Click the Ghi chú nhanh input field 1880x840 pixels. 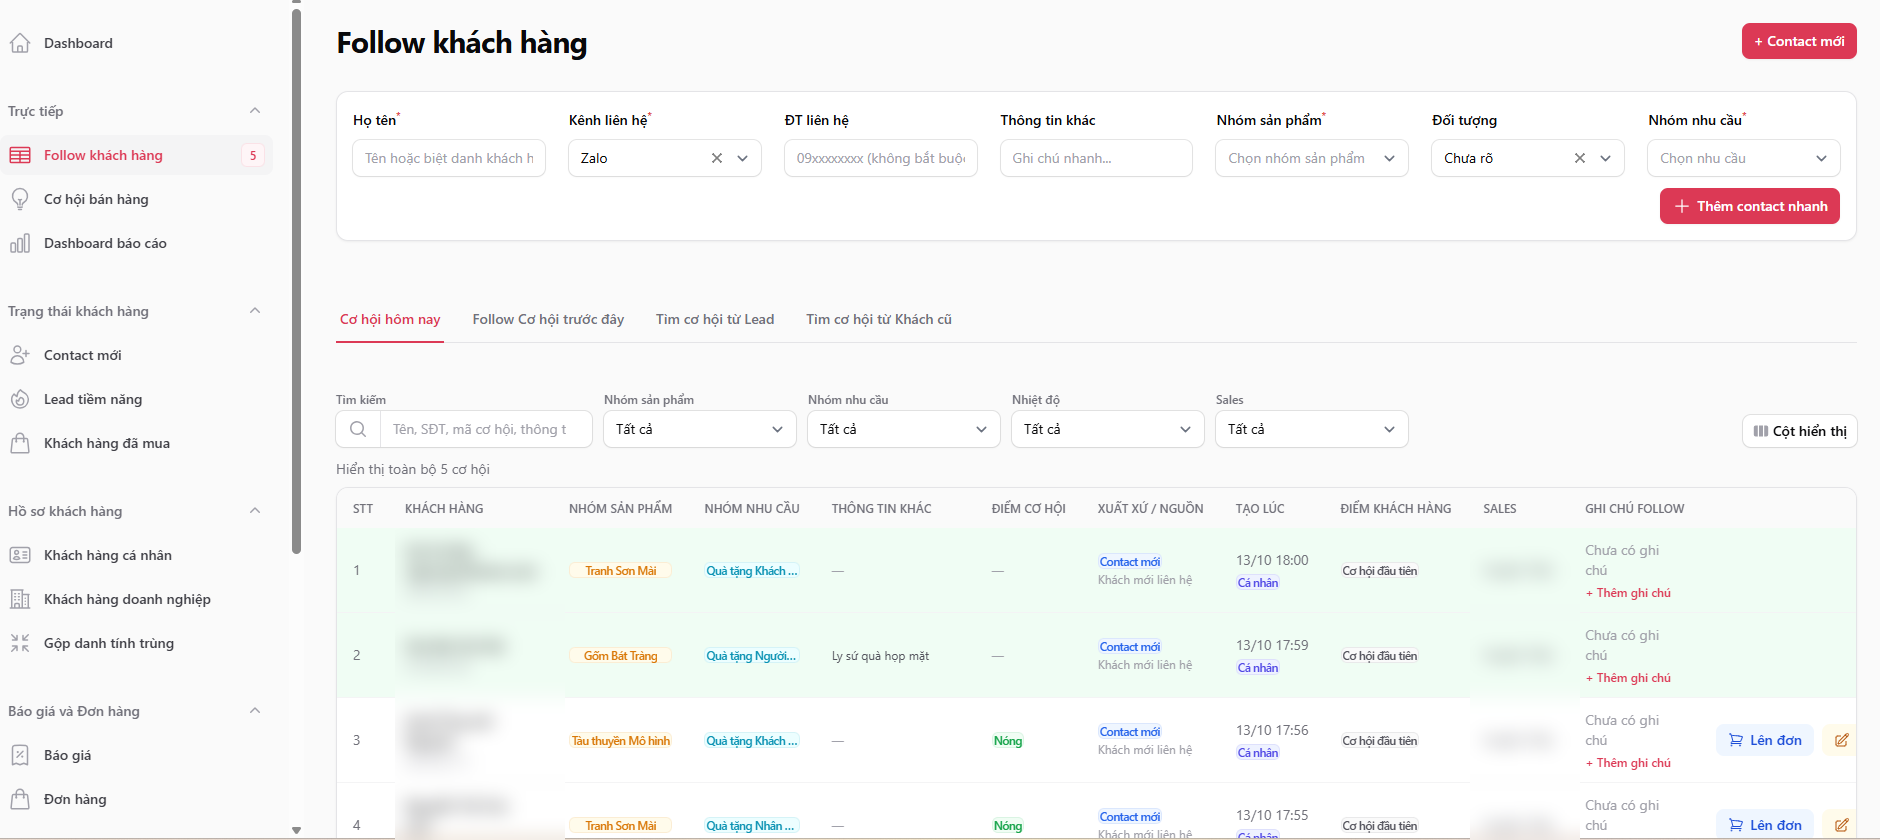[1096, 158]
